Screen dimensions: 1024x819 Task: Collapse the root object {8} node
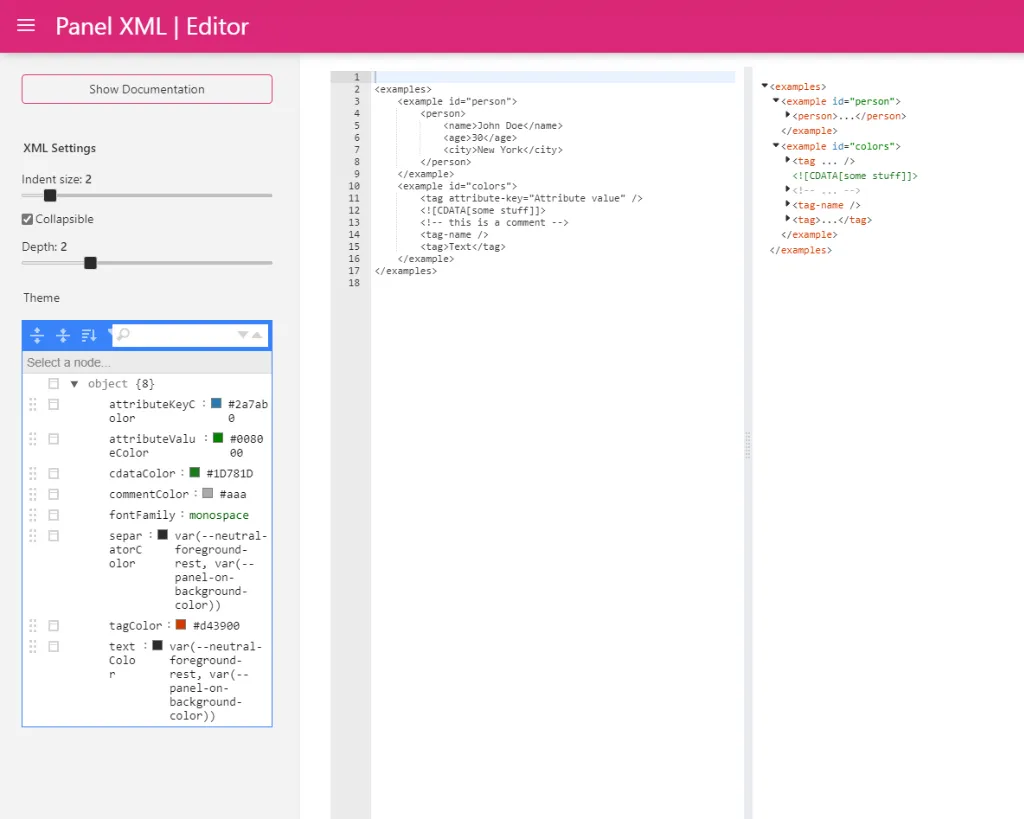(74, 384)
